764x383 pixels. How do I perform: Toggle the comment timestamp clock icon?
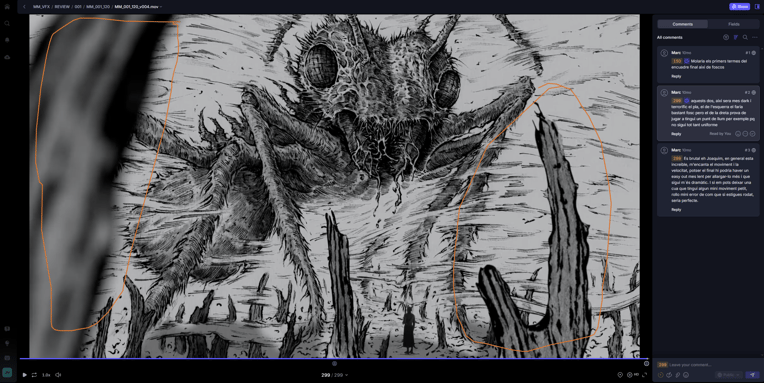point(661,375)
